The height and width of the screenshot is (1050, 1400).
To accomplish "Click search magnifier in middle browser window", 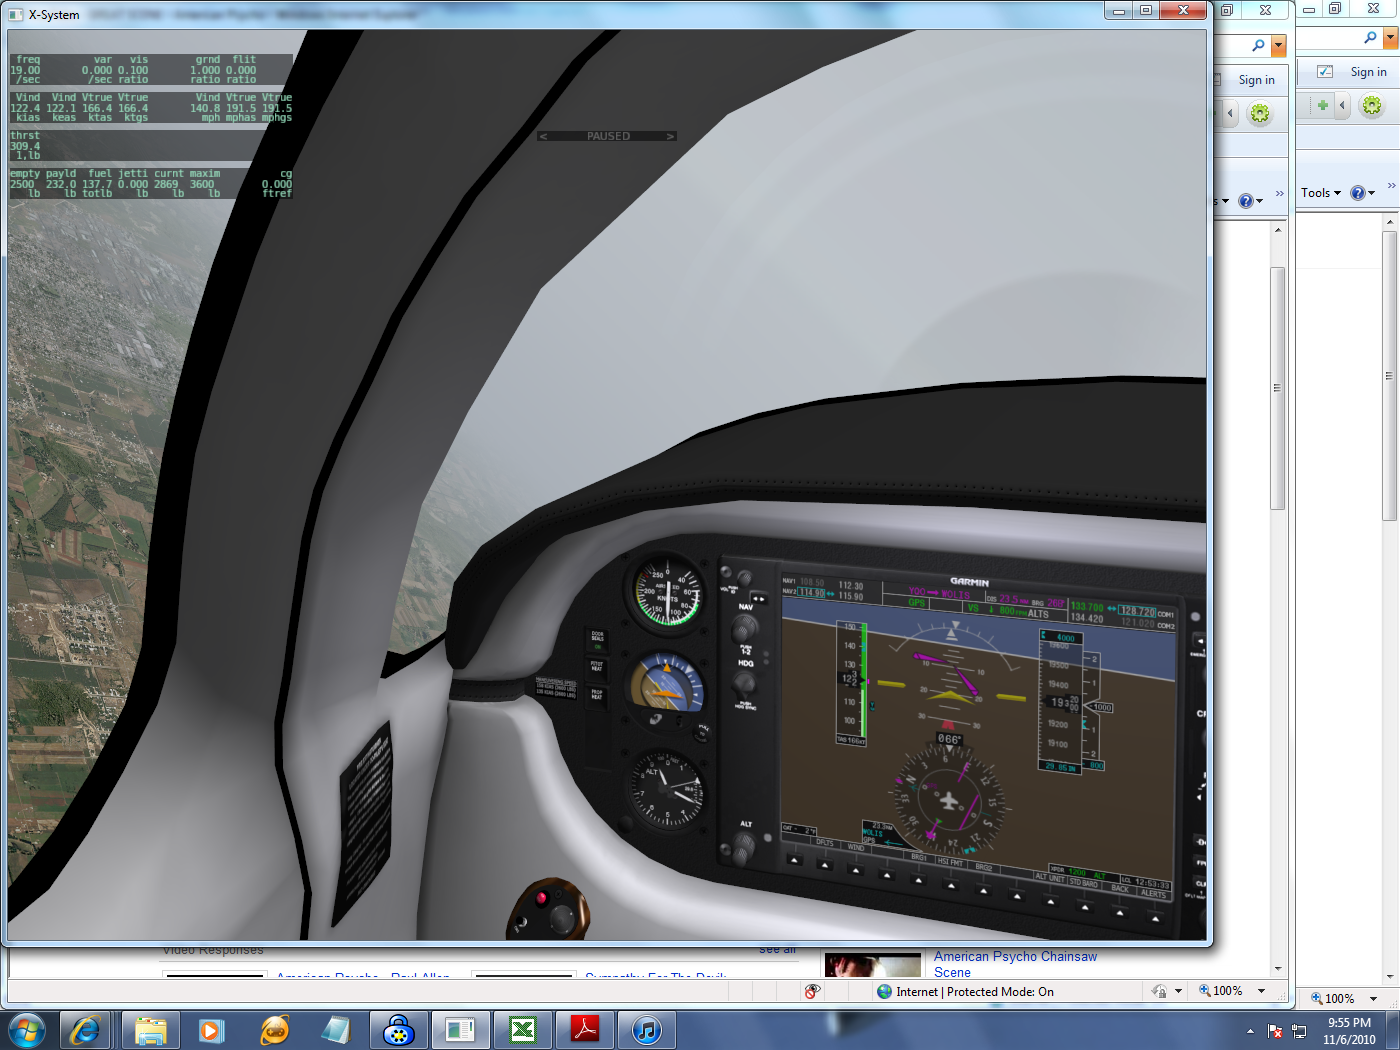I will 1258,46.
